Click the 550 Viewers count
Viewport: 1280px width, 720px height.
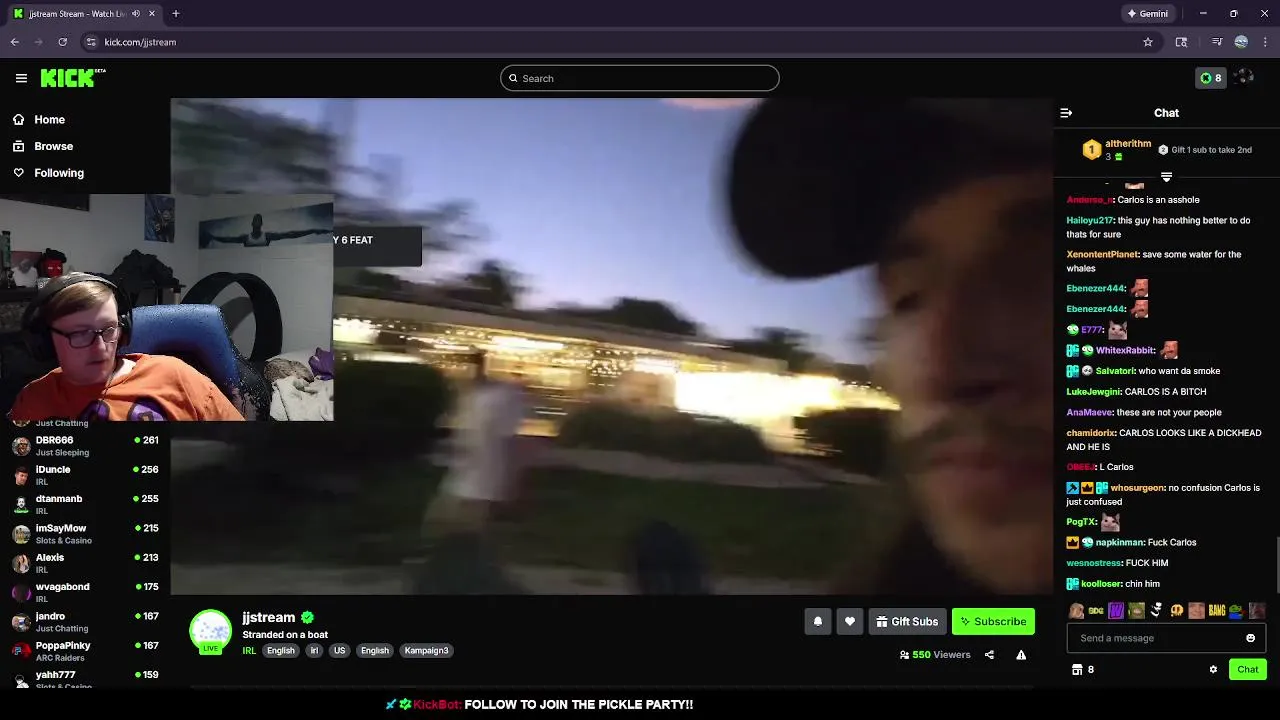pos(935,655)
